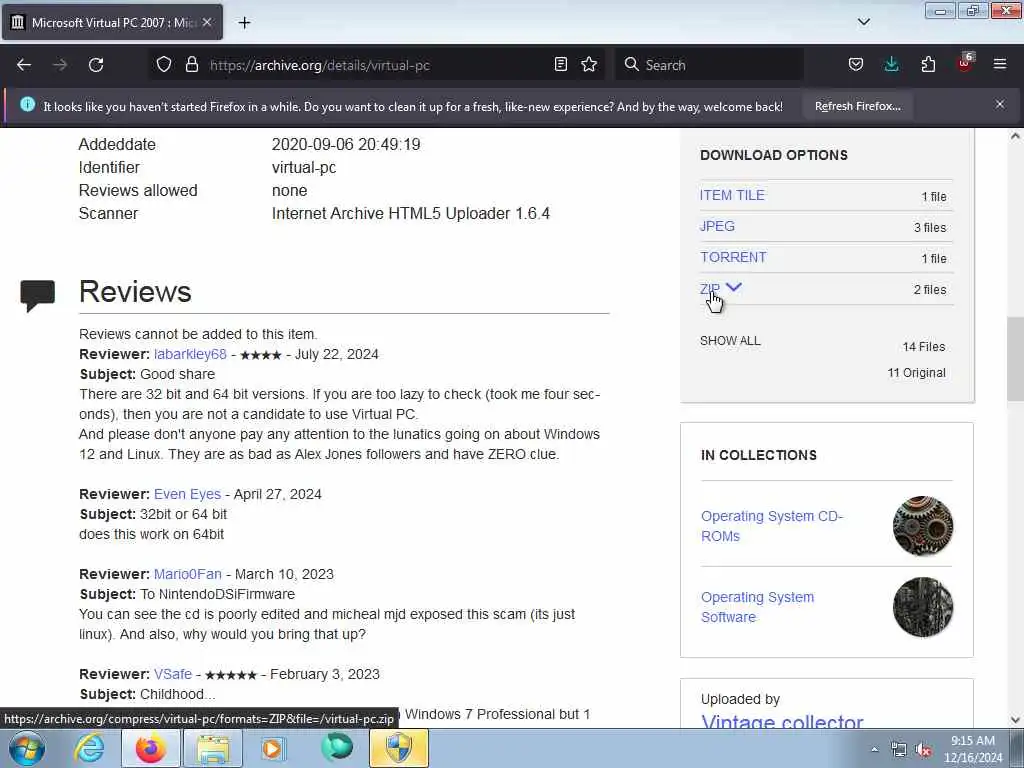The width and height of the screenshot is (1024, 768).
Task: Bookmark this page with the star icon
Action: [x=589, y=65]
